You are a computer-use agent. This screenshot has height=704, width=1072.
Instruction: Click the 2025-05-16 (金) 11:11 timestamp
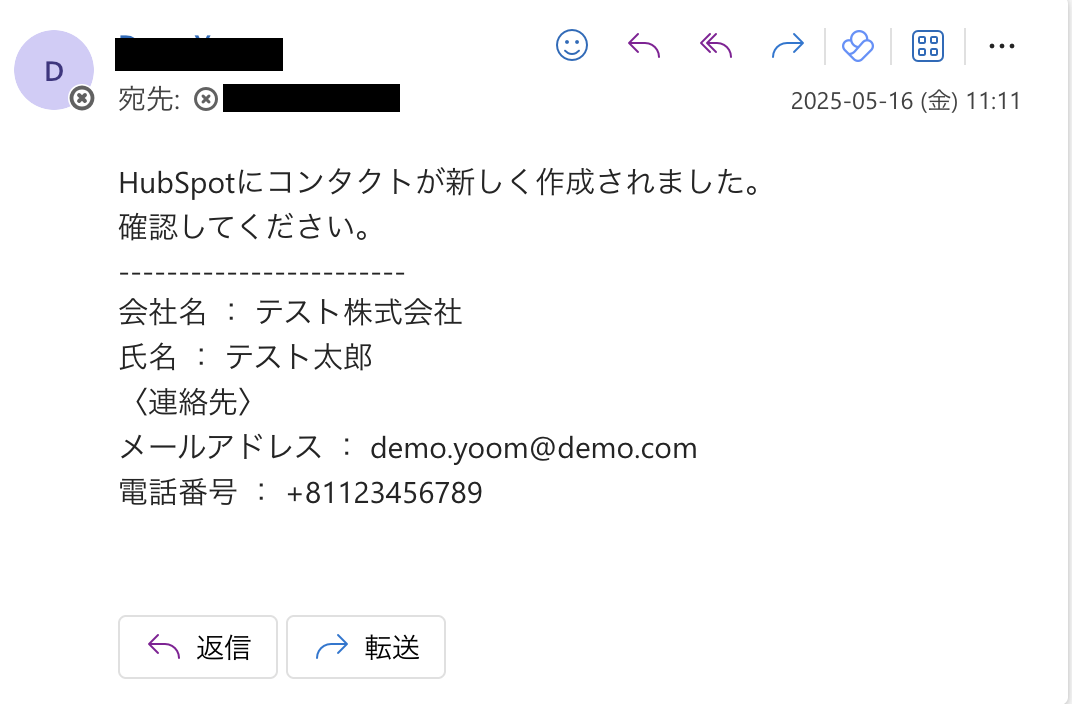(904, 101)
